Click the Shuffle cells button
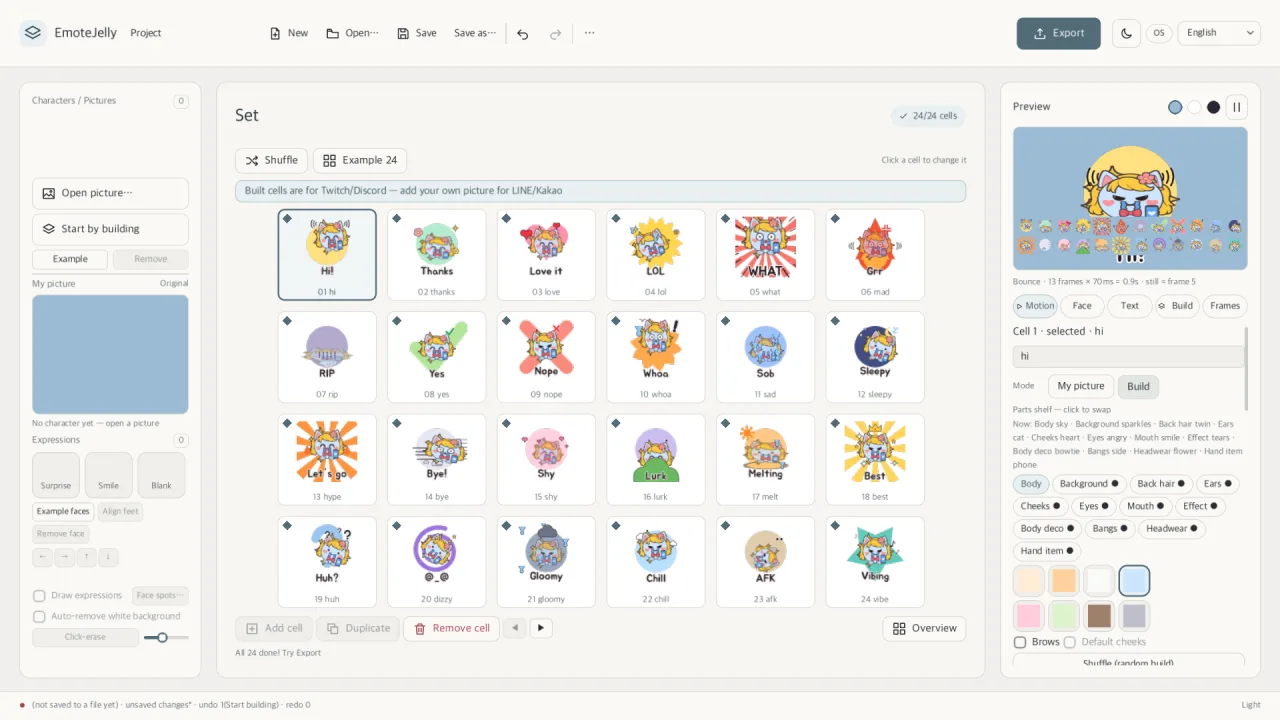This screenshot has height=720, width=1280. pos(271,160)
